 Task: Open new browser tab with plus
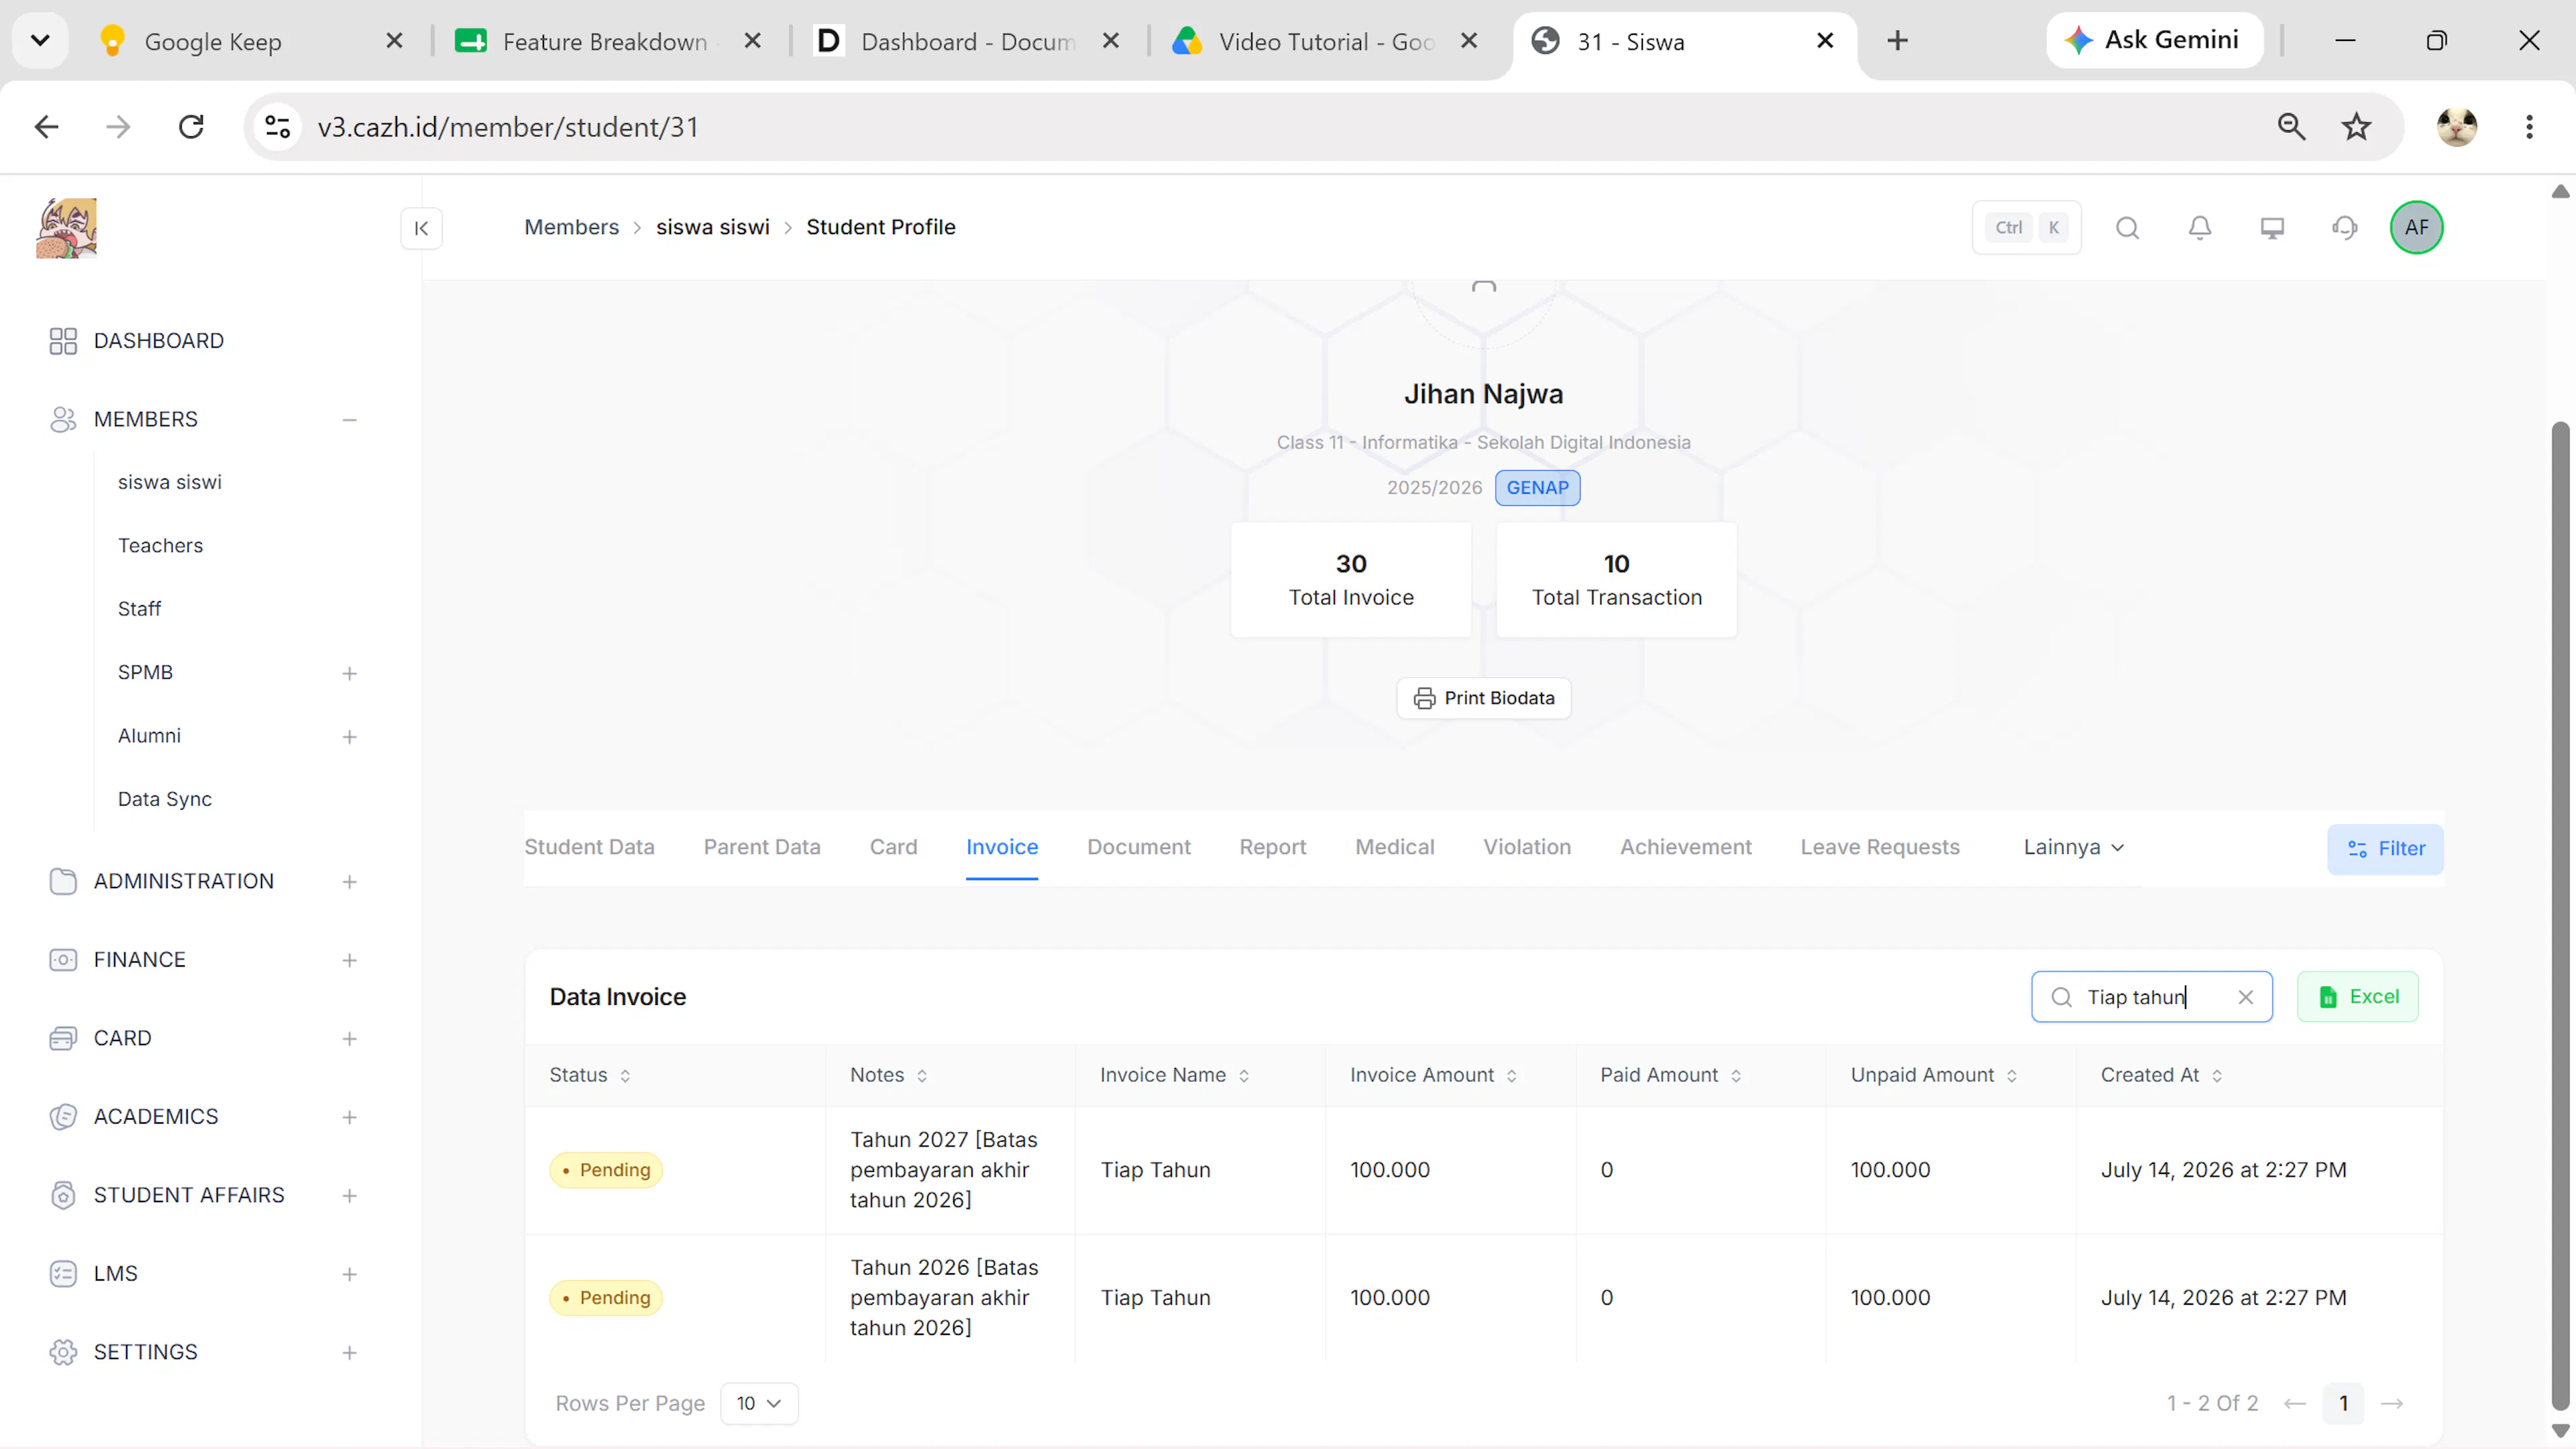1897,41
